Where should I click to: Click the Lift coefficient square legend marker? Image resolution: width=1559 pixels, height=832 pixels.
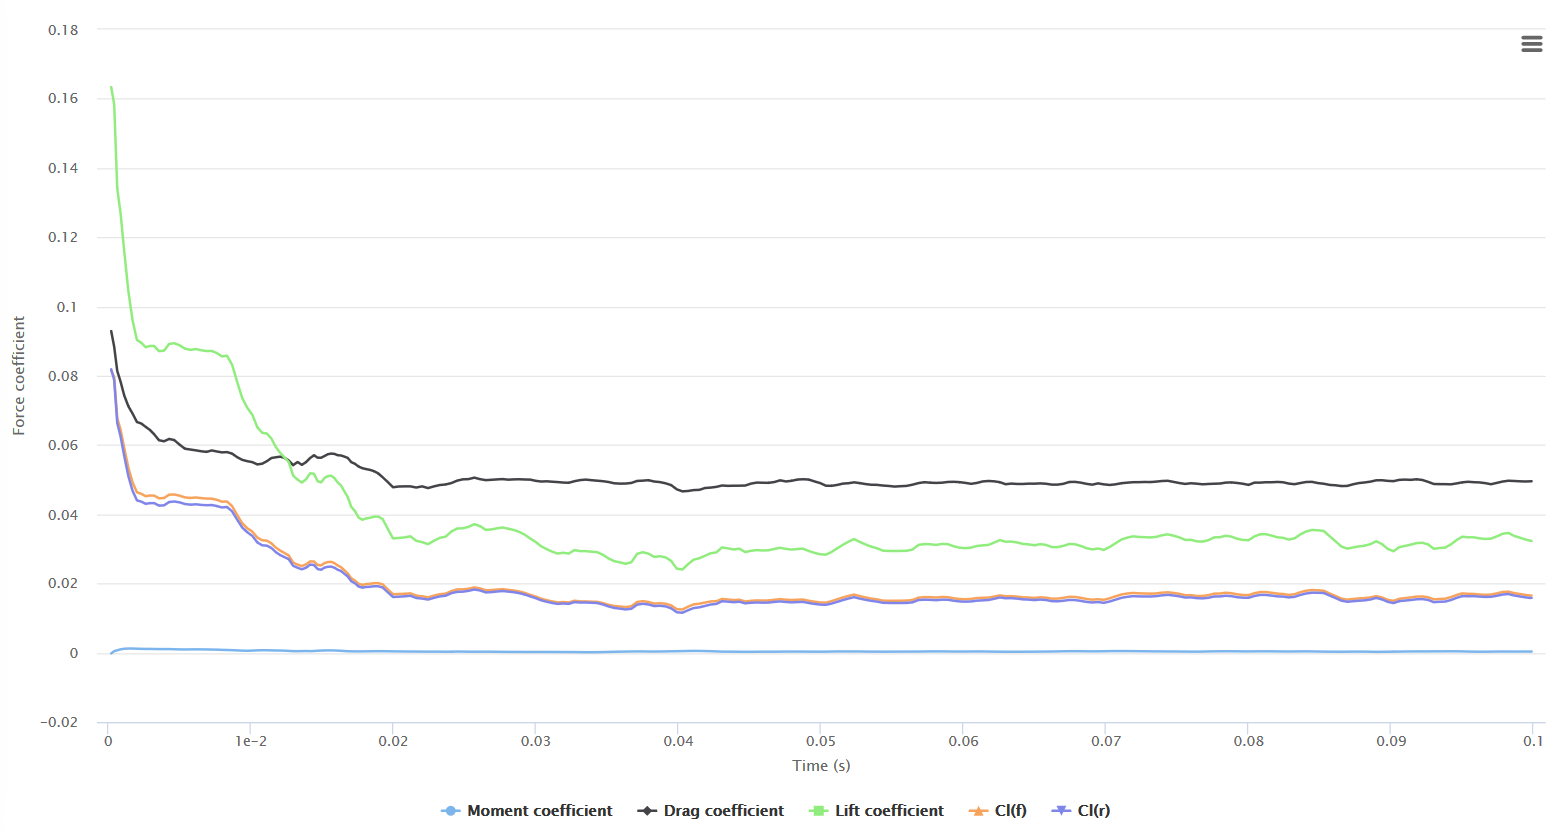[819, 811]
